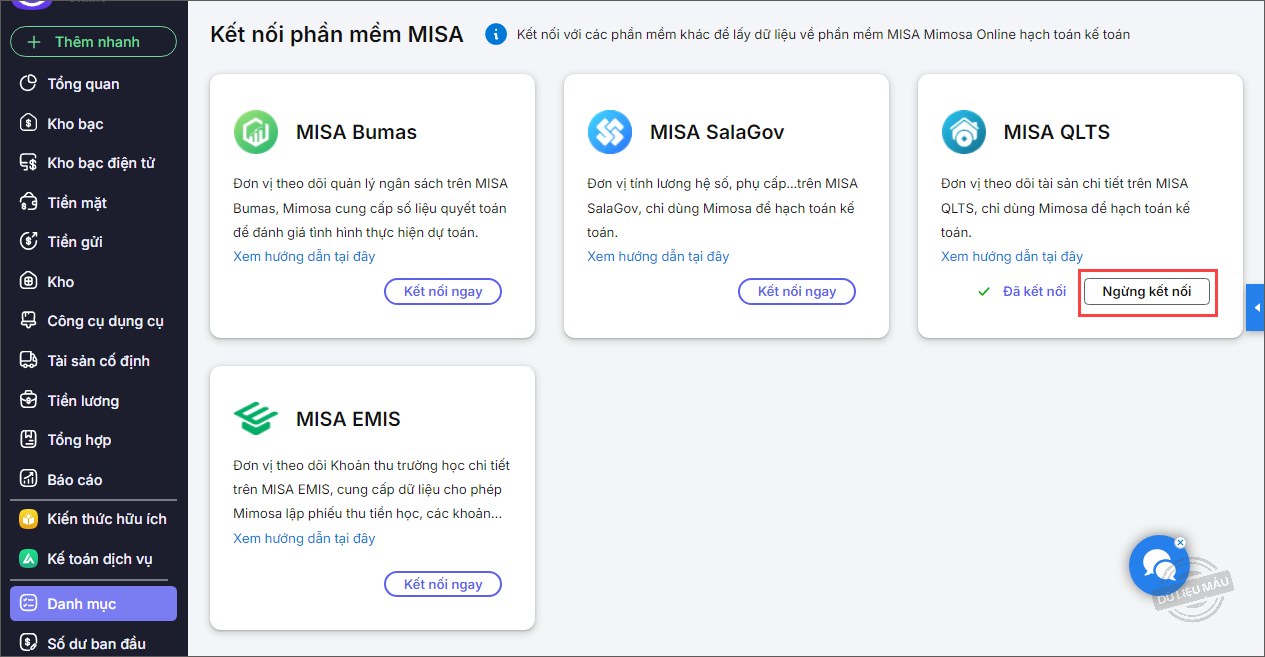Expand the right side panel arrow
This screenshot has width=1265, height=657.
coord(1257,308)
